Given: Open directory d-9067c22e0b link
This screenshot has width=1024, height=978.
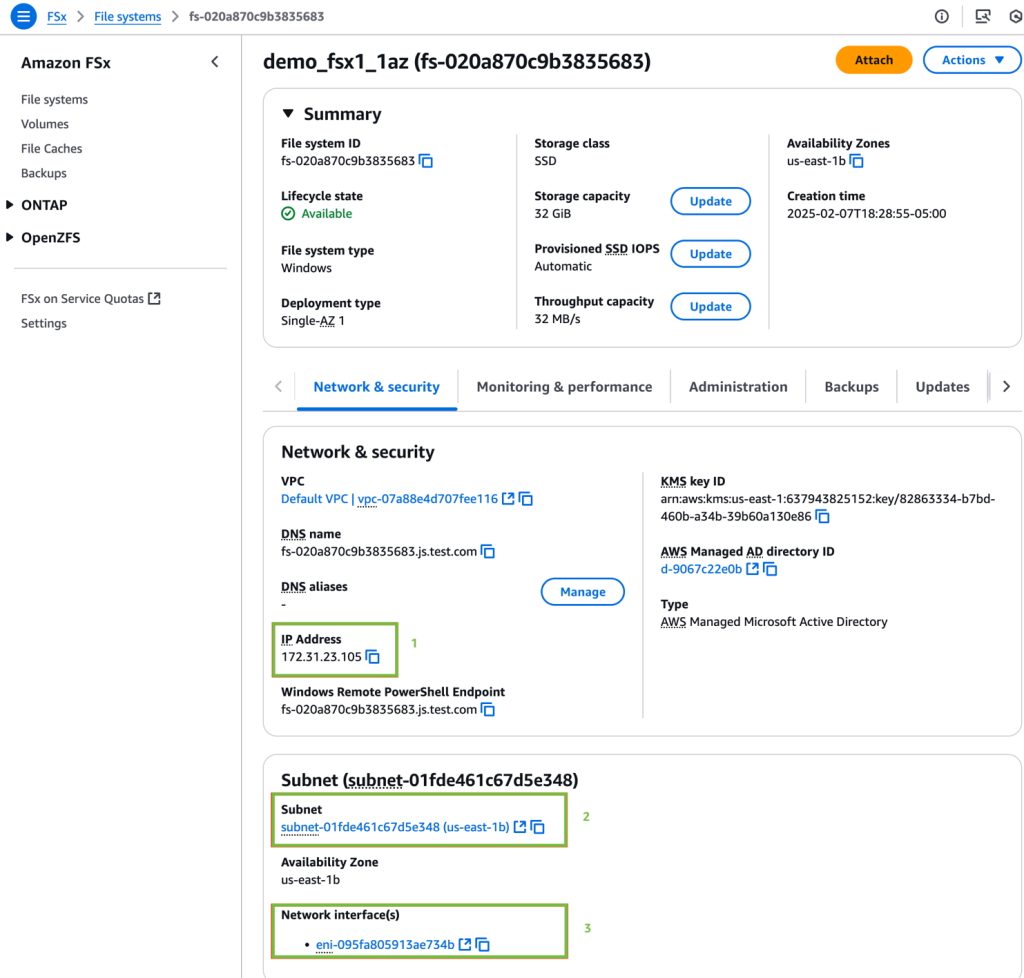Looking at the screenshot, I should click(x=701, y=569).
